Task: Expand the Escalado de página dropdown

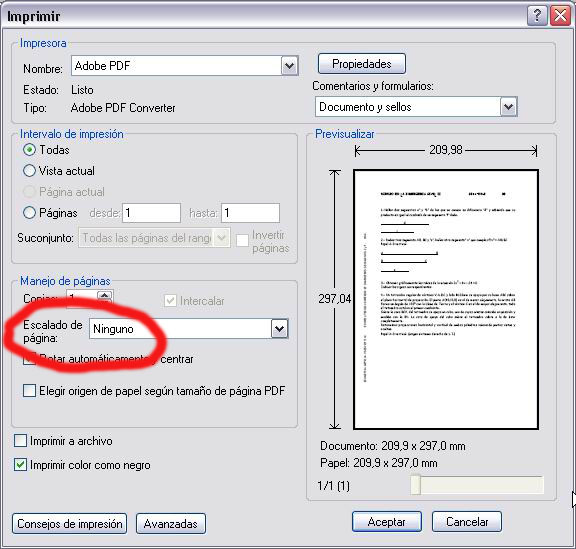Action: click(280, 329)
